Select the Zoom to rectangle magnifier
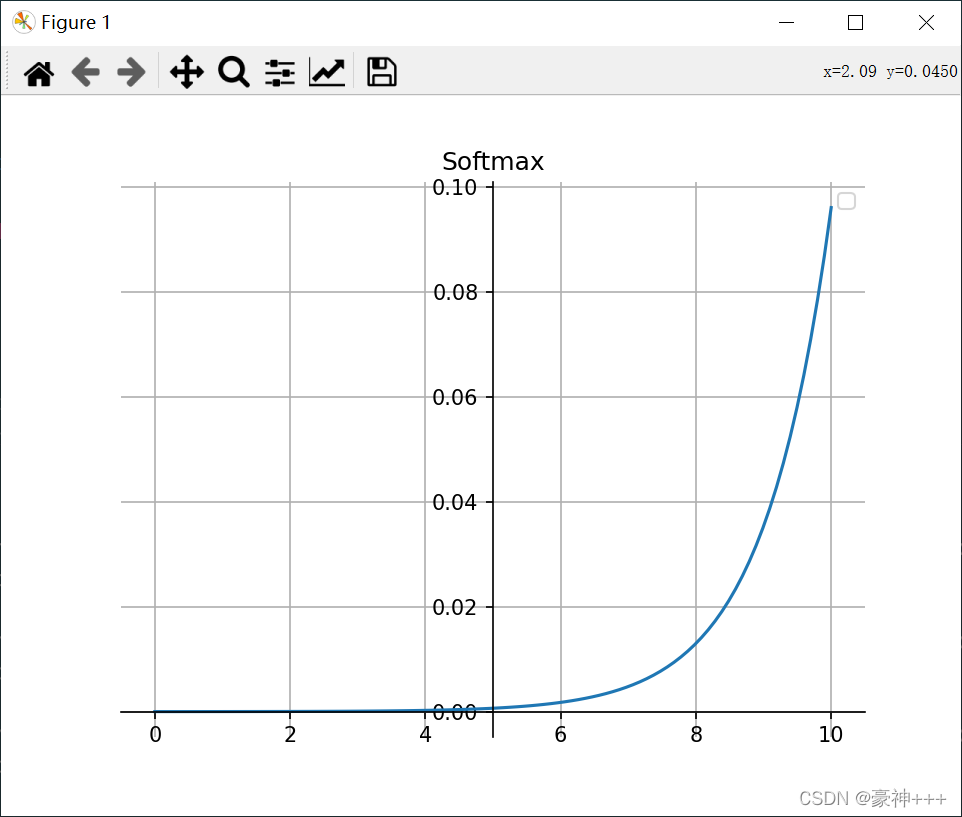The image size is (962, 817). coord(234,72)
